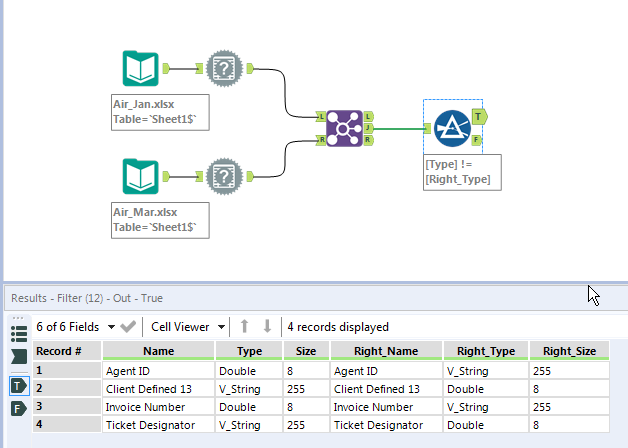
Task: Click the Filter tool F output anchor
Action: (x=476, y=140)
